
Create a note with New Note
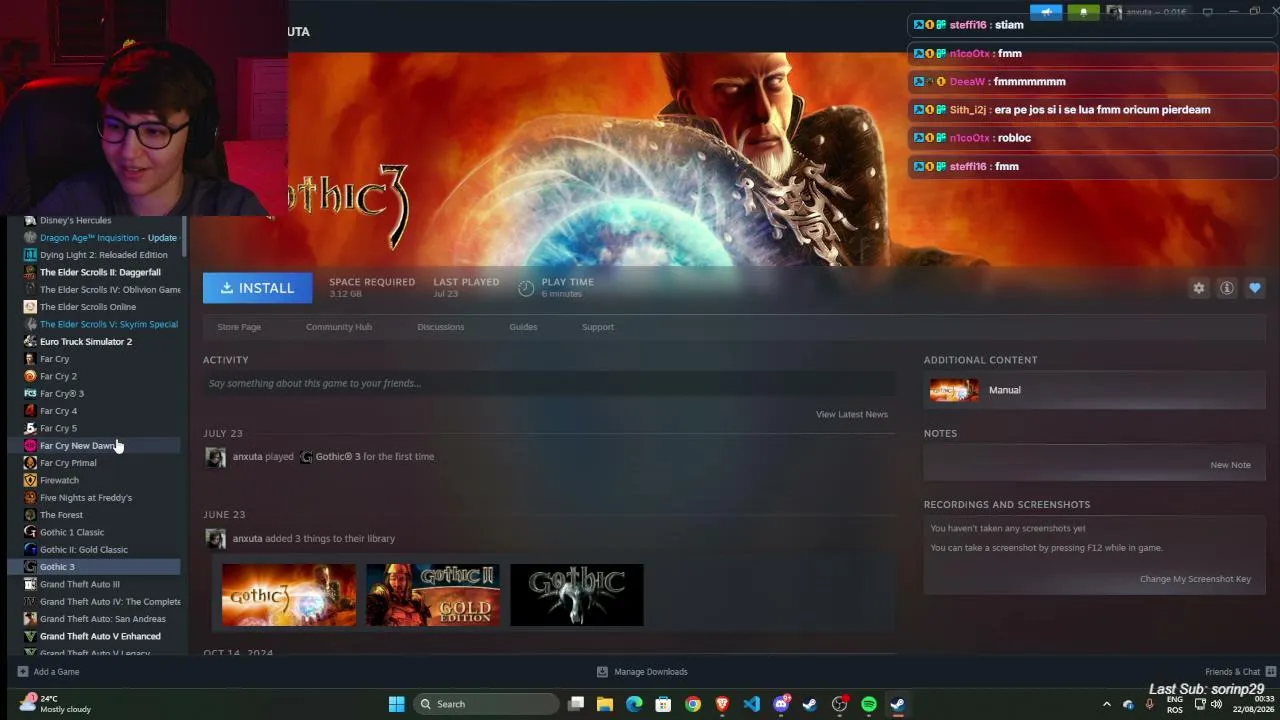[x=1230, y=465]
